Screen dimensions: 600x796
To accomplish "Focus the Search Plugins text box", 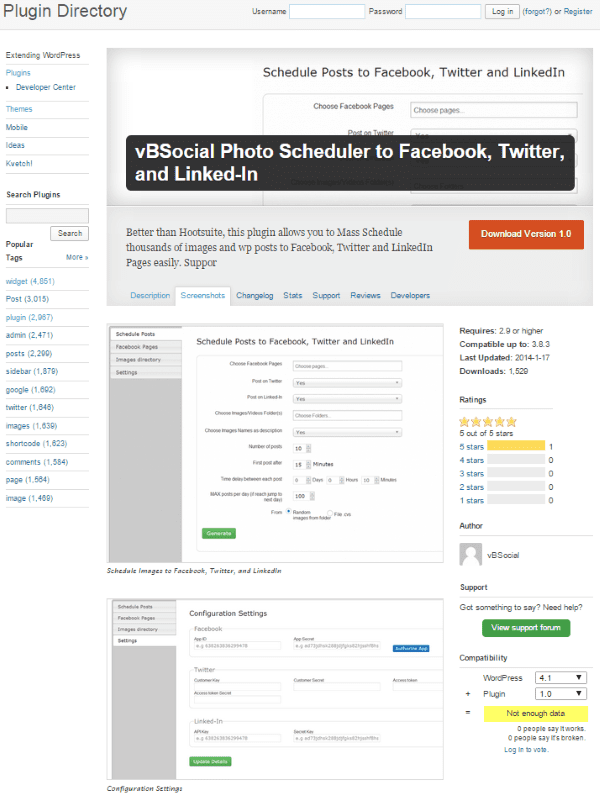I will 47,215.
